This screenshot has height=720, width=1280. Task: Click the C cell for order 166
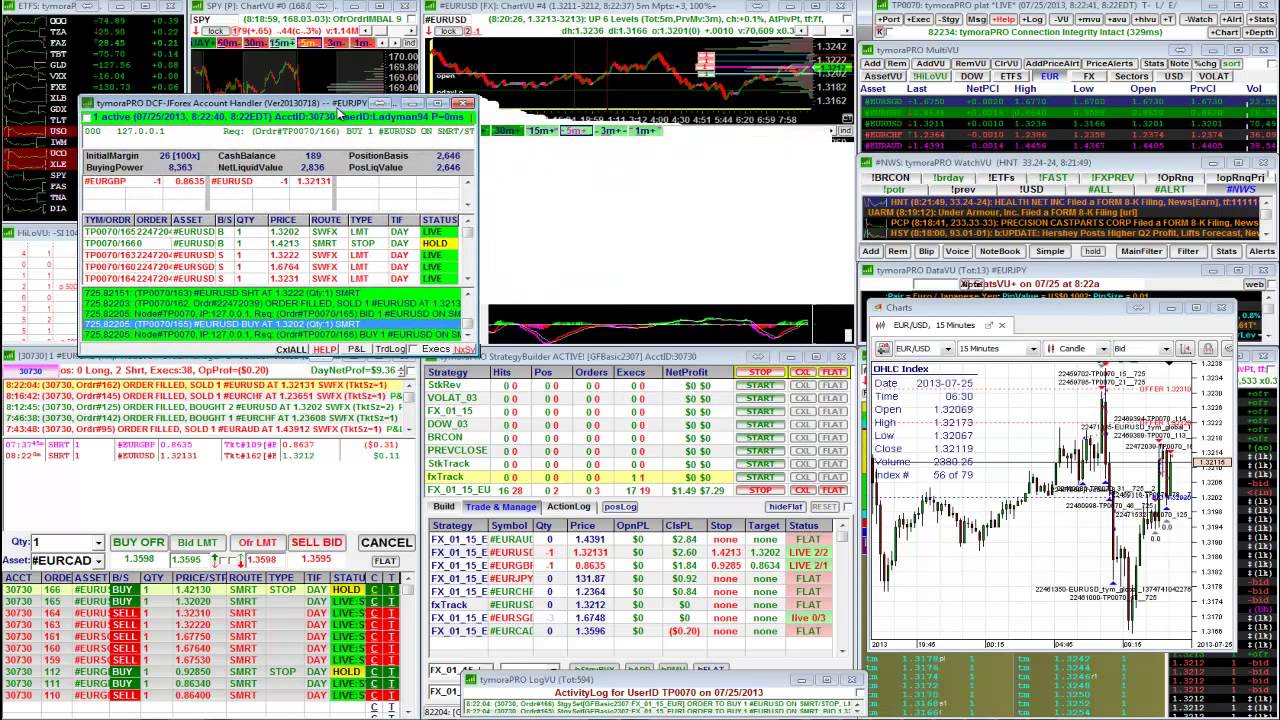click(374, 590)
